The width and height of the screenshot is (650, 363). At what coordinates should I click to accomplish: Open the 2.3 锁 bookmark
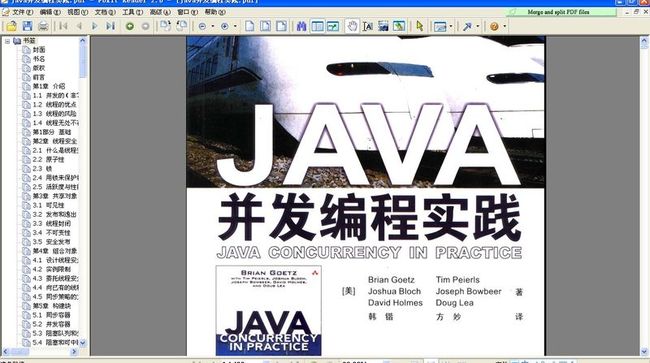tap(42, 168)
